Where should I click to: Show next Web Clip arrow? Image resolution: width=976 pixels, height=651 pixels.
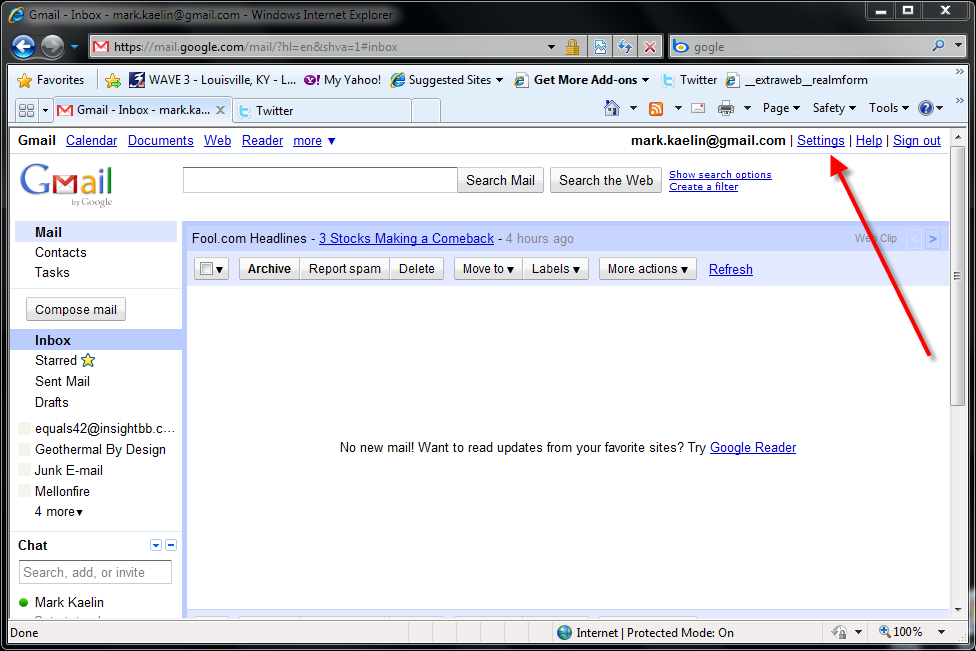[932, 239]
